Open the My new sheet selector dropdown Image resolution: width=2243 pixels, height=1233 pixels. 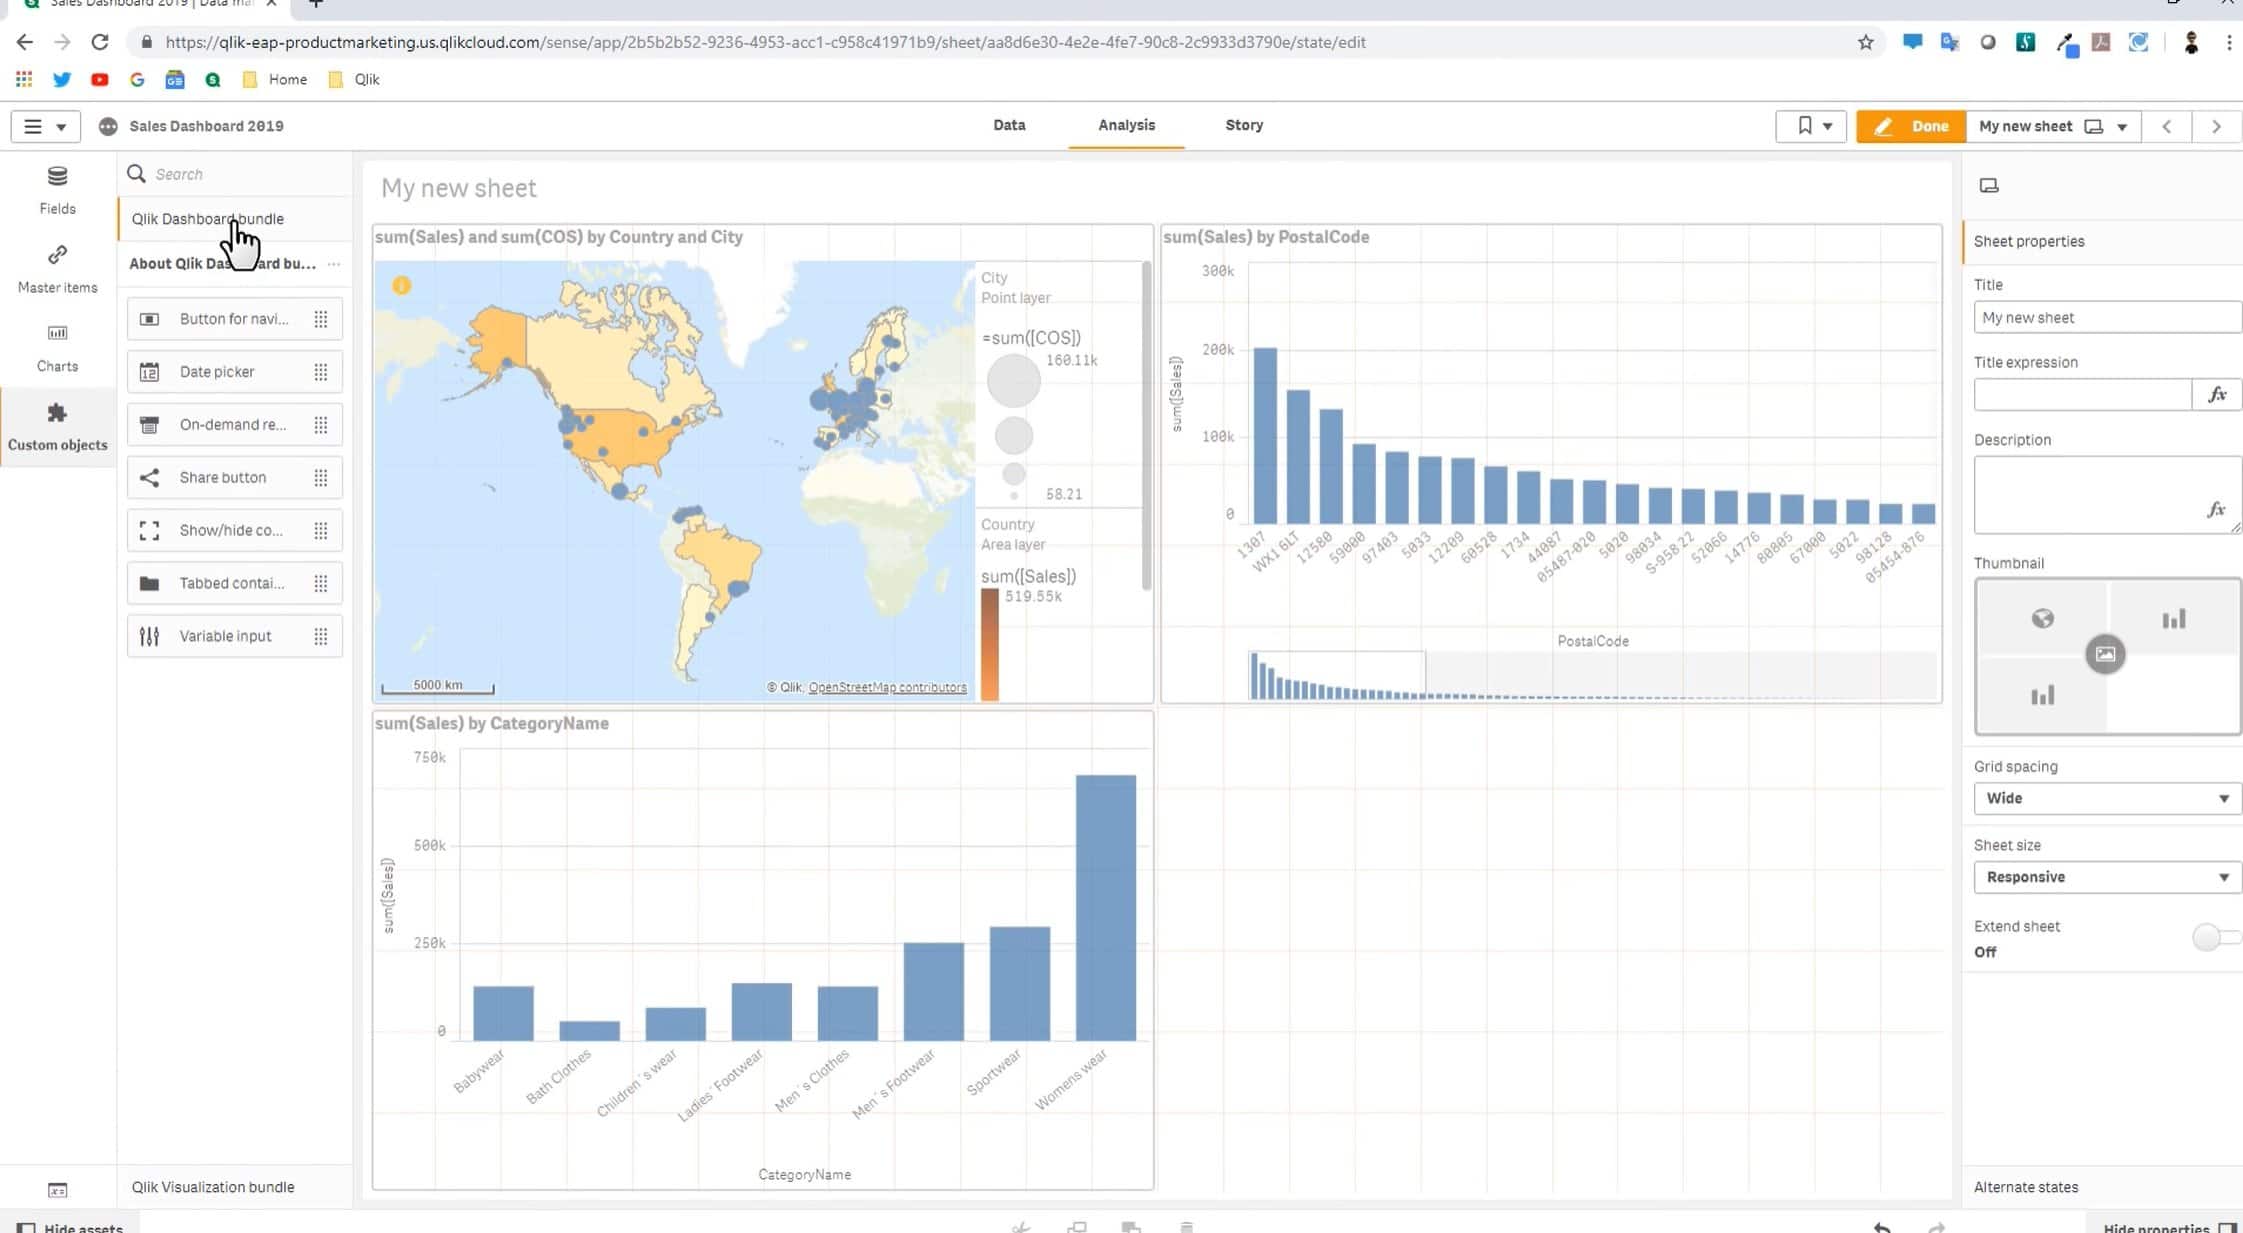tap(2053, 126)
